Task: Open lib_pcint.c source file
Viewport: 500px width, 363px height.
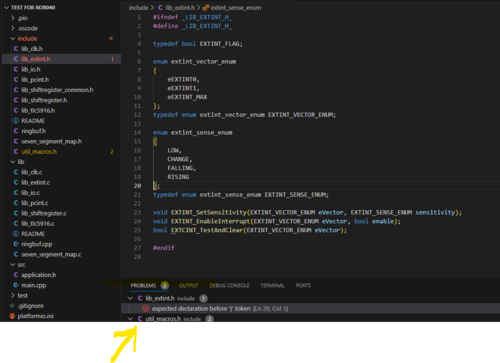Action: coord(35,203)
